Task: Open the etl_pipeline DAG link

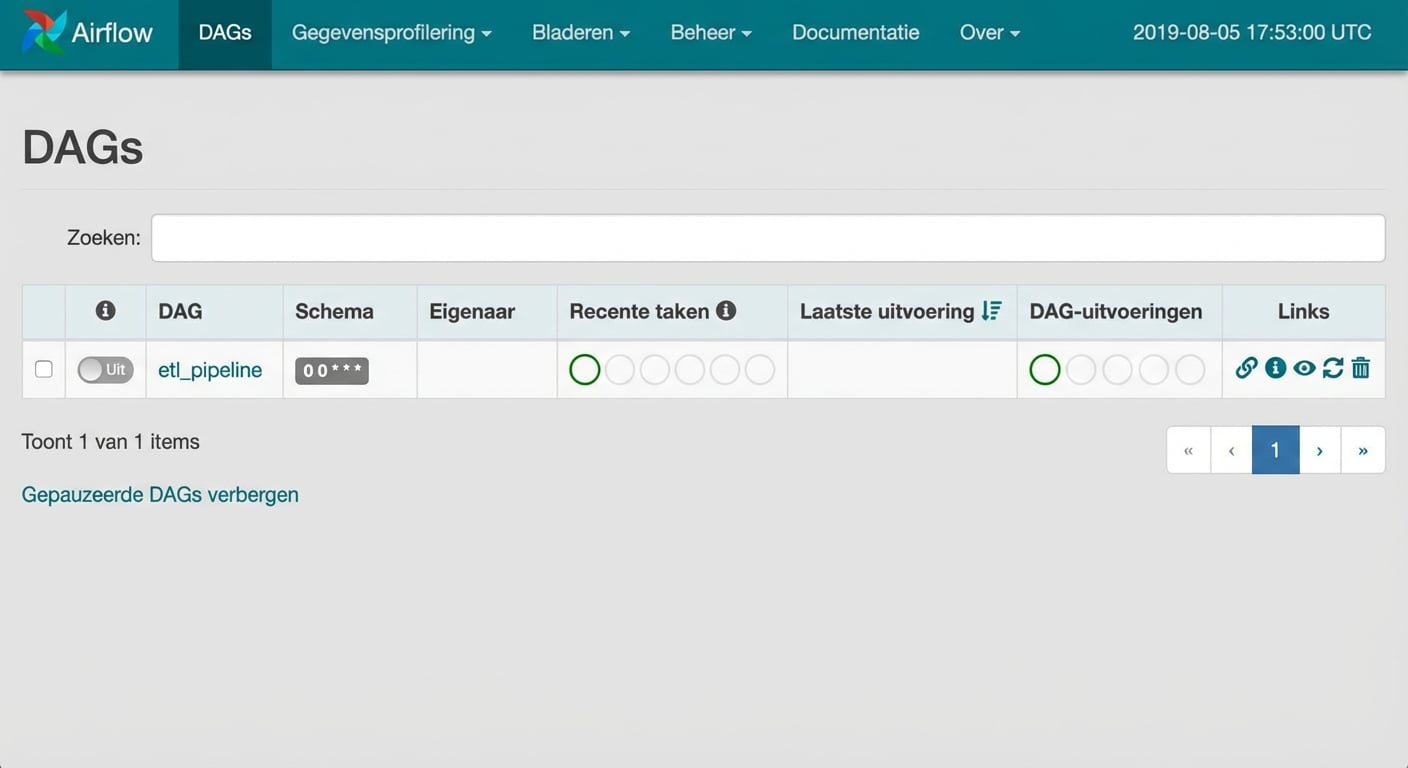Action: click(x=210, y=369)
